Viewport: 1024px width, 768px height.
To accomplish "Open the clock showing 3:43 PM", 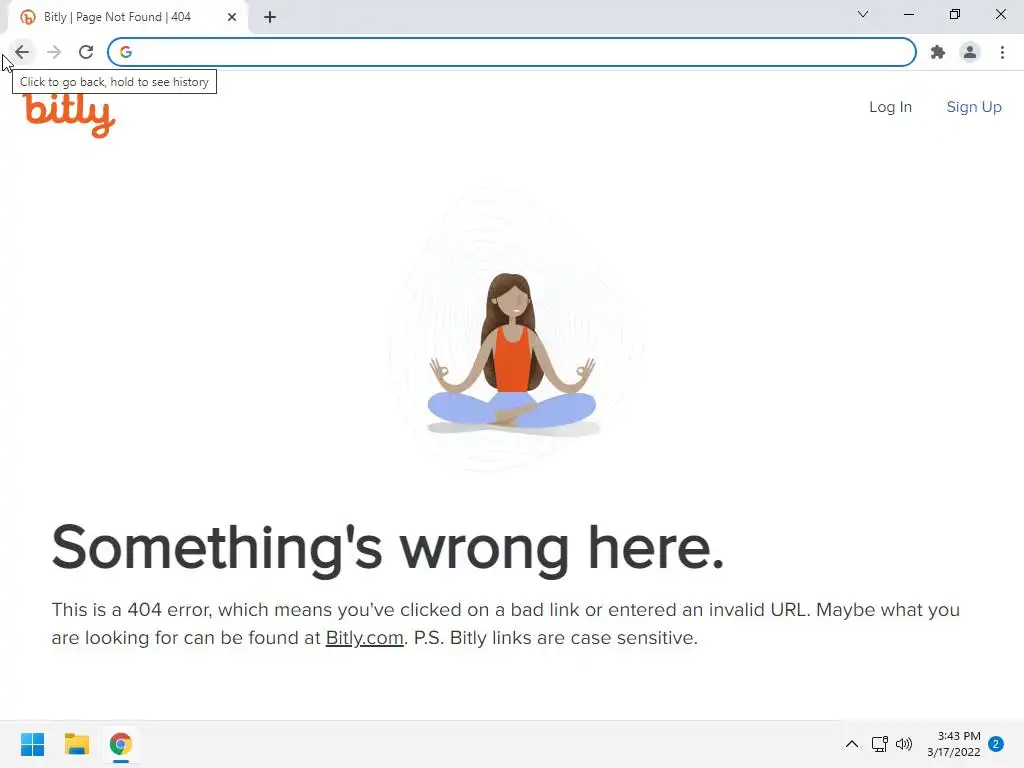I will coord(953,744).
